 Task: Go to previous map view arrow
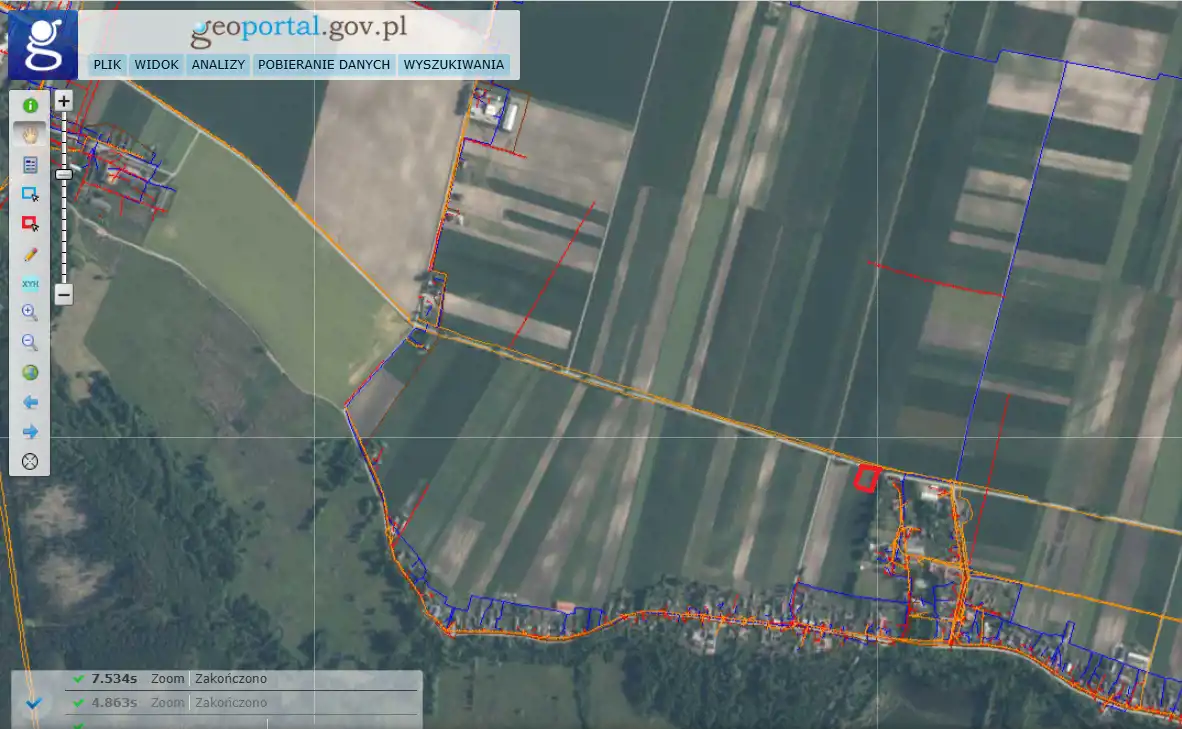[x=30, y=402]
